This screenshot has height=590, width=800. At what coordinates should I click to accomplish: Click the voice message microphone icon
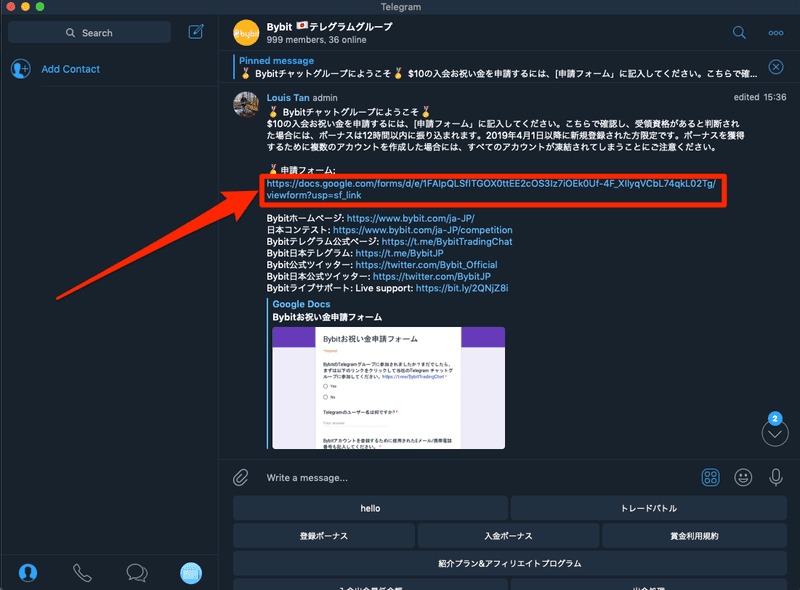(776, 477)
